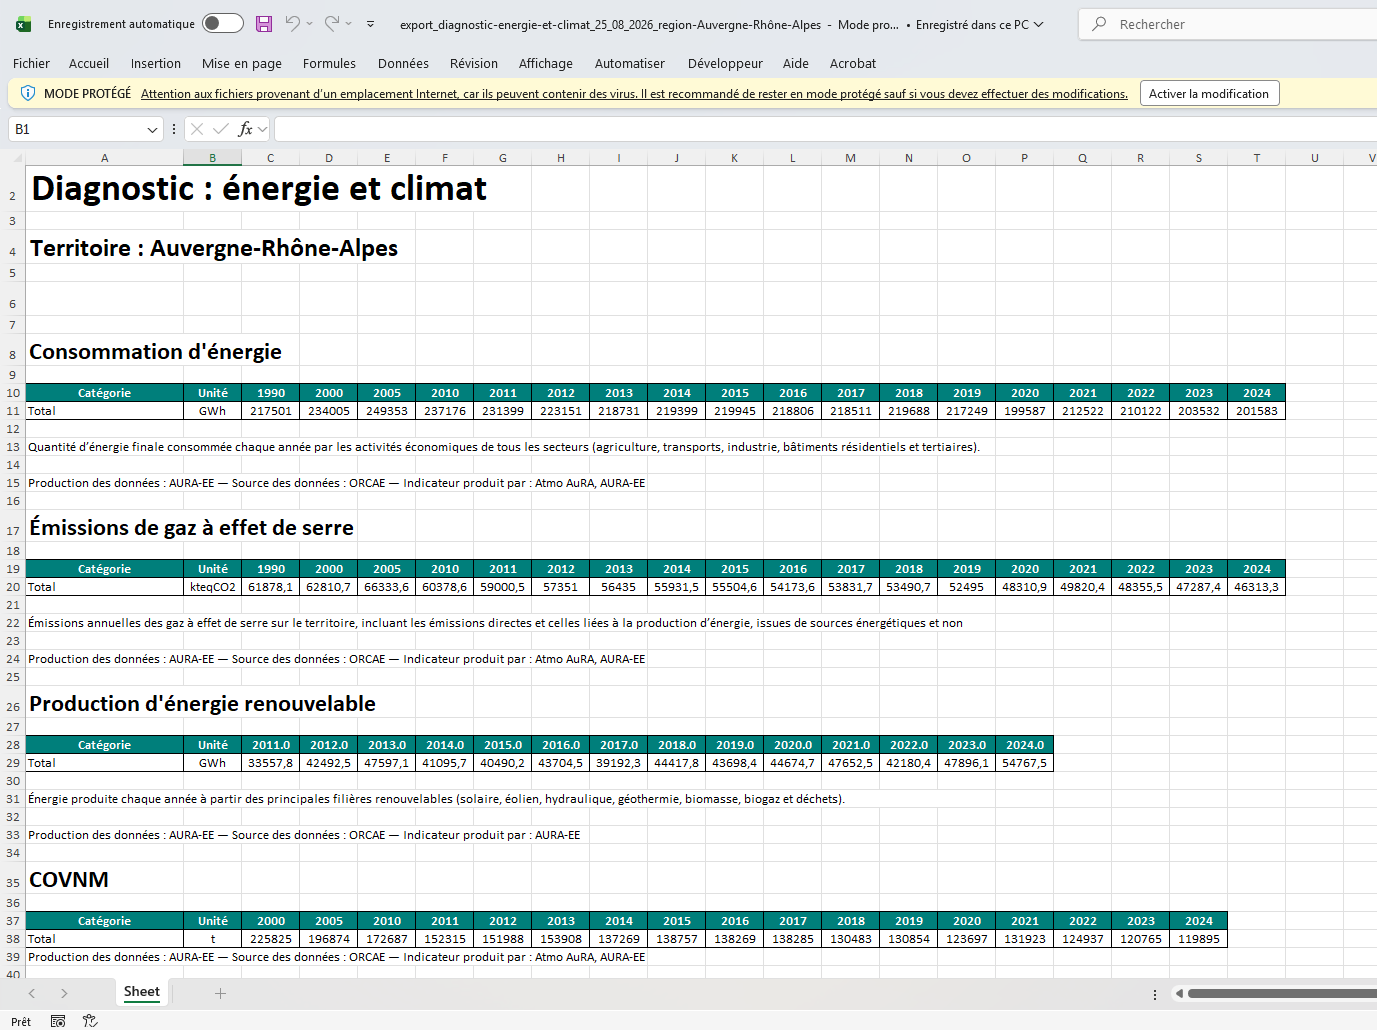
Task: Open the Affichage ribbon tab
Action: (546, 63)
